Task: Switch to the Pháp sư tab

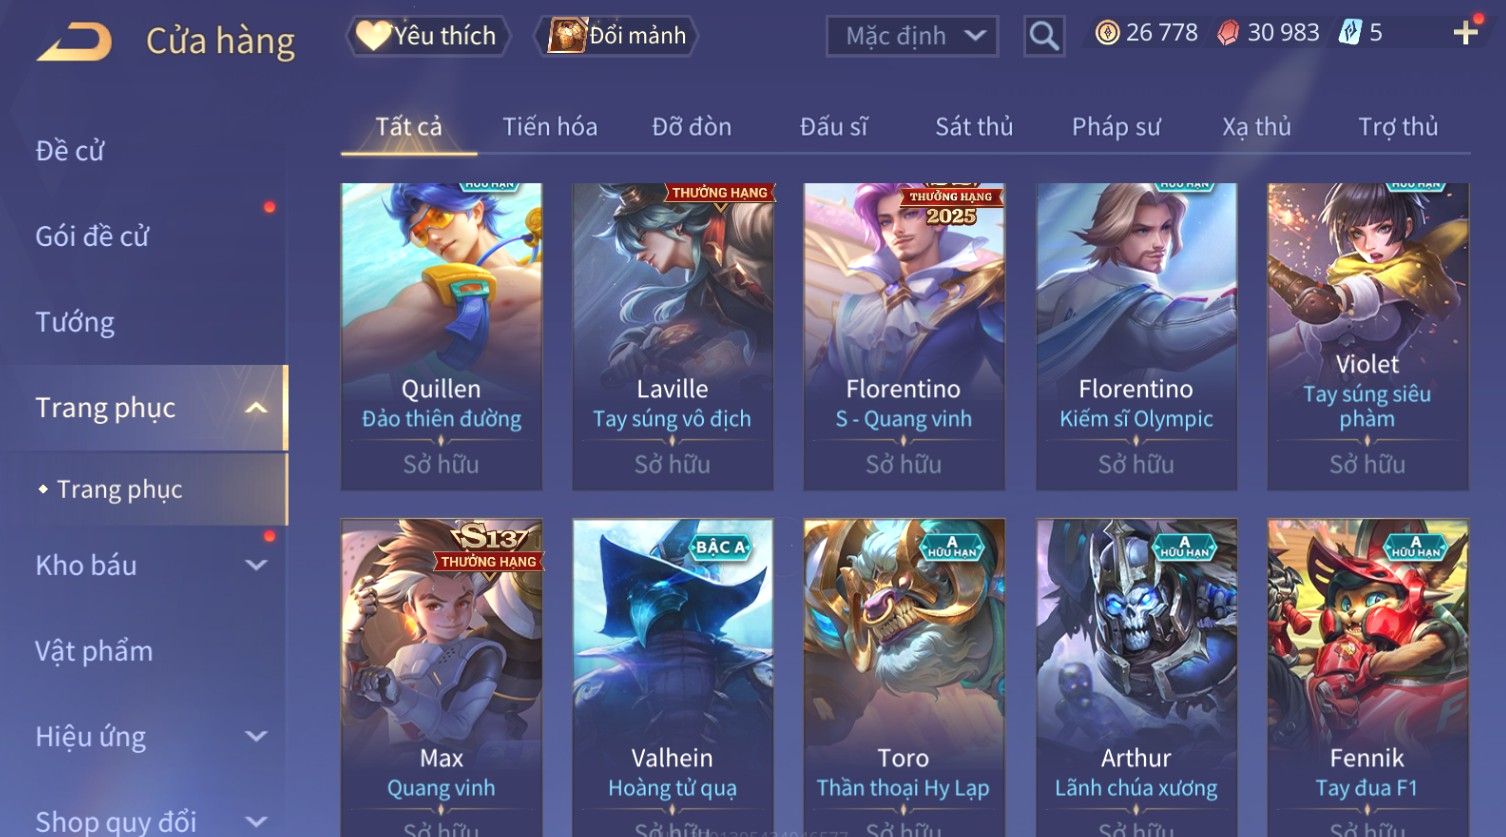Action: 1116,127
